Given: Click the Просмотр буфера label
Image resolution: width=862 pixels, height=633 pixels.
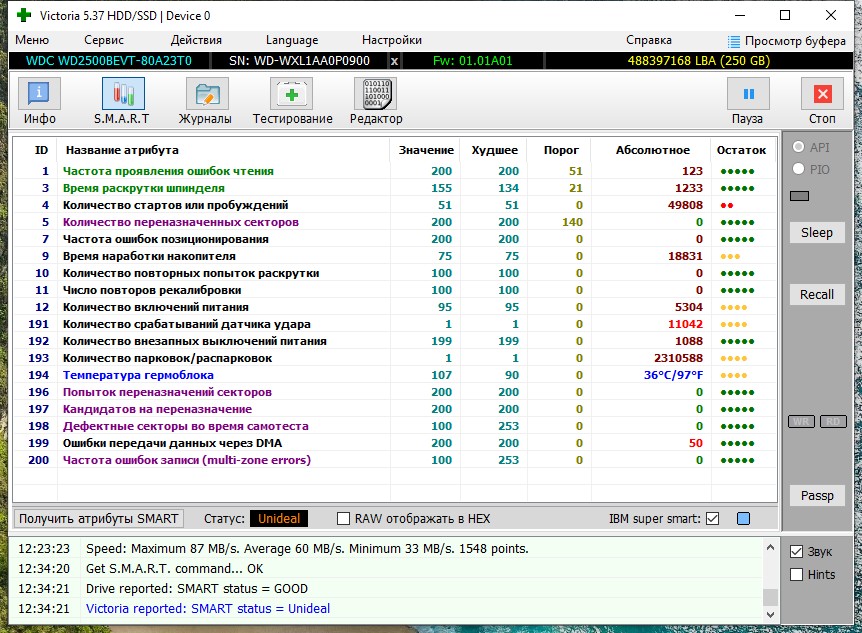Looking at the screenshot, I should click(x=795, y=41).
